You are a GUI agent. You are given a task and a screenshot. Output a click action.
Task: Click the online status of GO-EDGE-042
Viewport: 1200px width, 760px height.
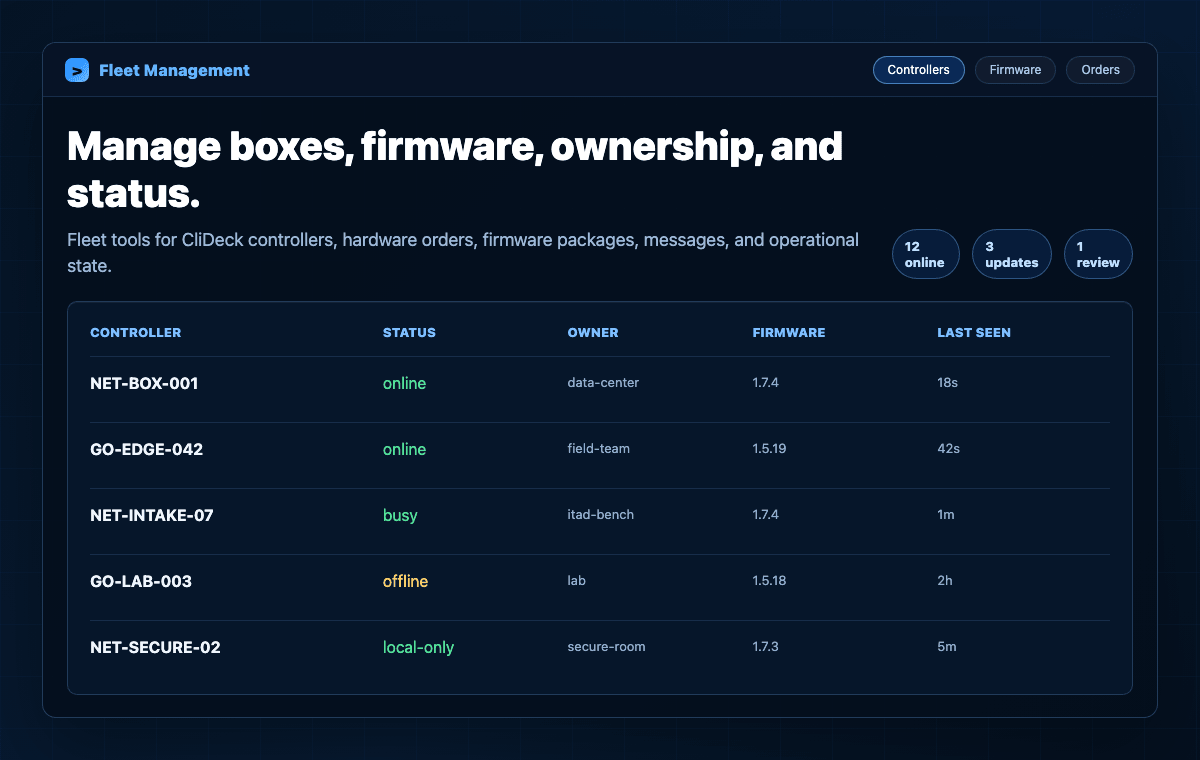(404, 449)
